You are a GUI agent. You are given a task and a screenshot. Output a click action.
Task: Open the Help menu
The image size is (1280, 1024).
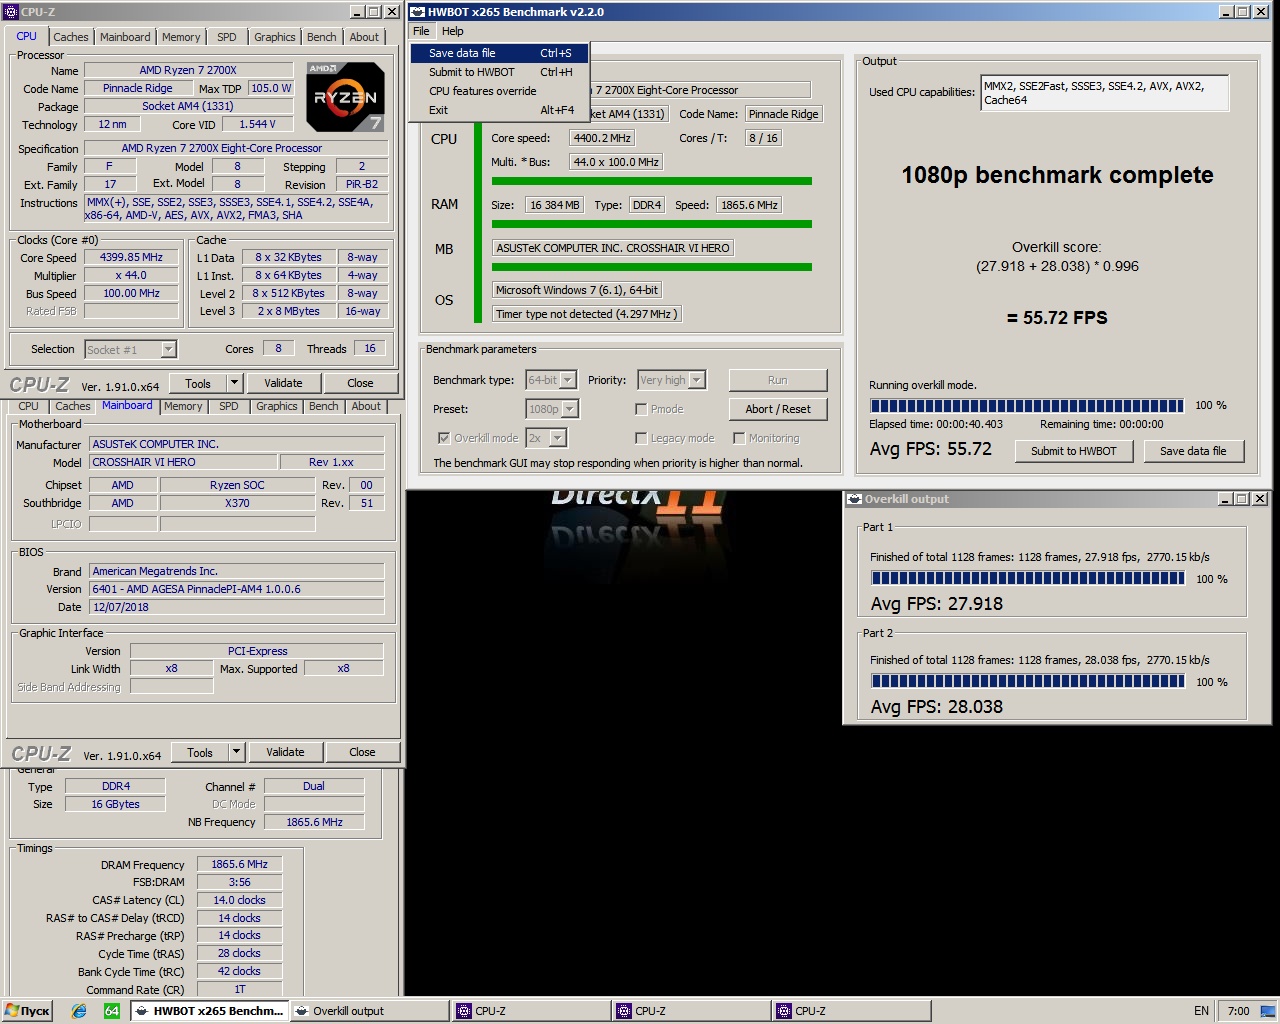(x=453, y=31)
